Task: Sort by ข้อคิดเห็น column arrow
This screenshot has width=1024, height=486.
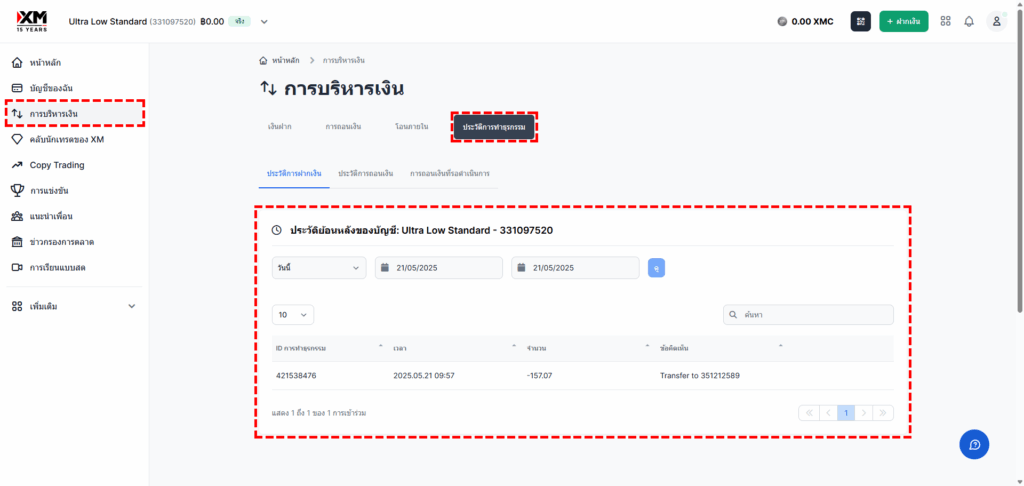Action: (780, 346)
